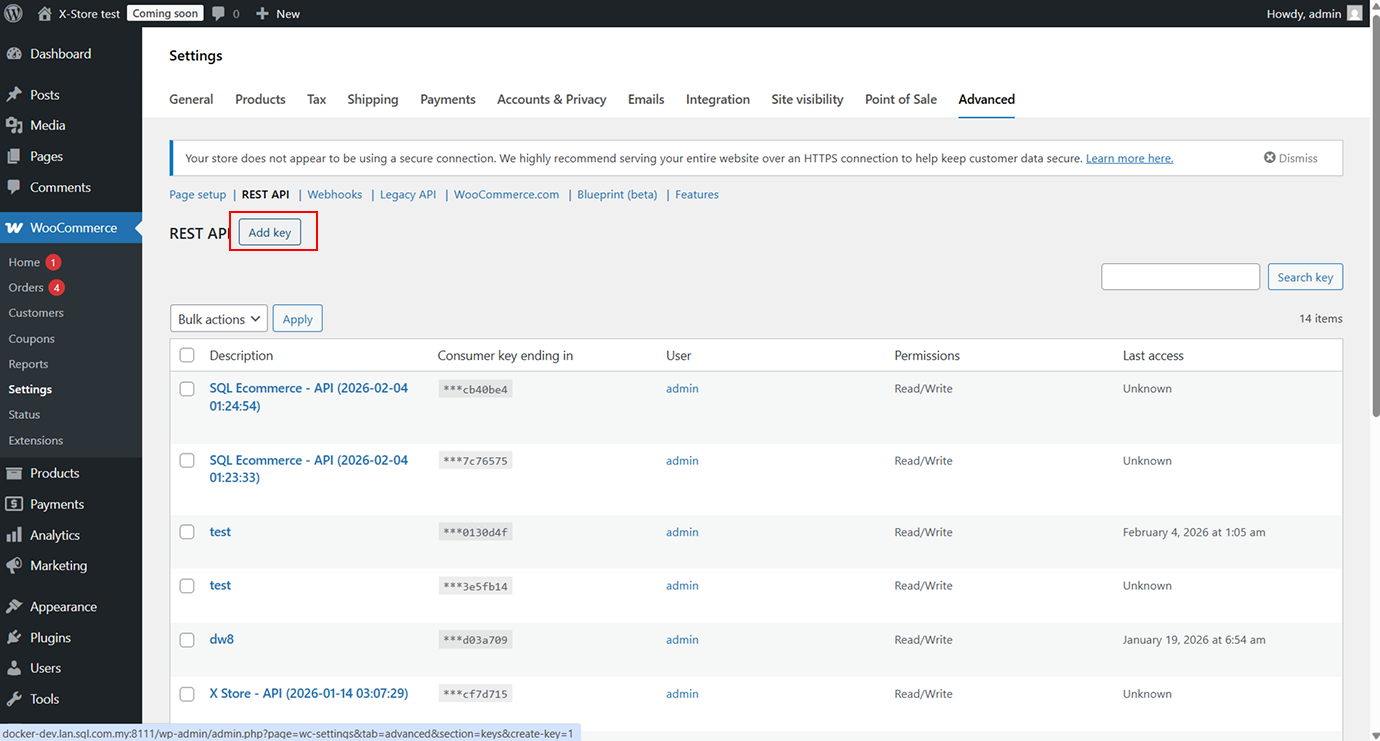Open Analytics via bar chart icon
Screen dimensions: 1380x741
(14, 535)
